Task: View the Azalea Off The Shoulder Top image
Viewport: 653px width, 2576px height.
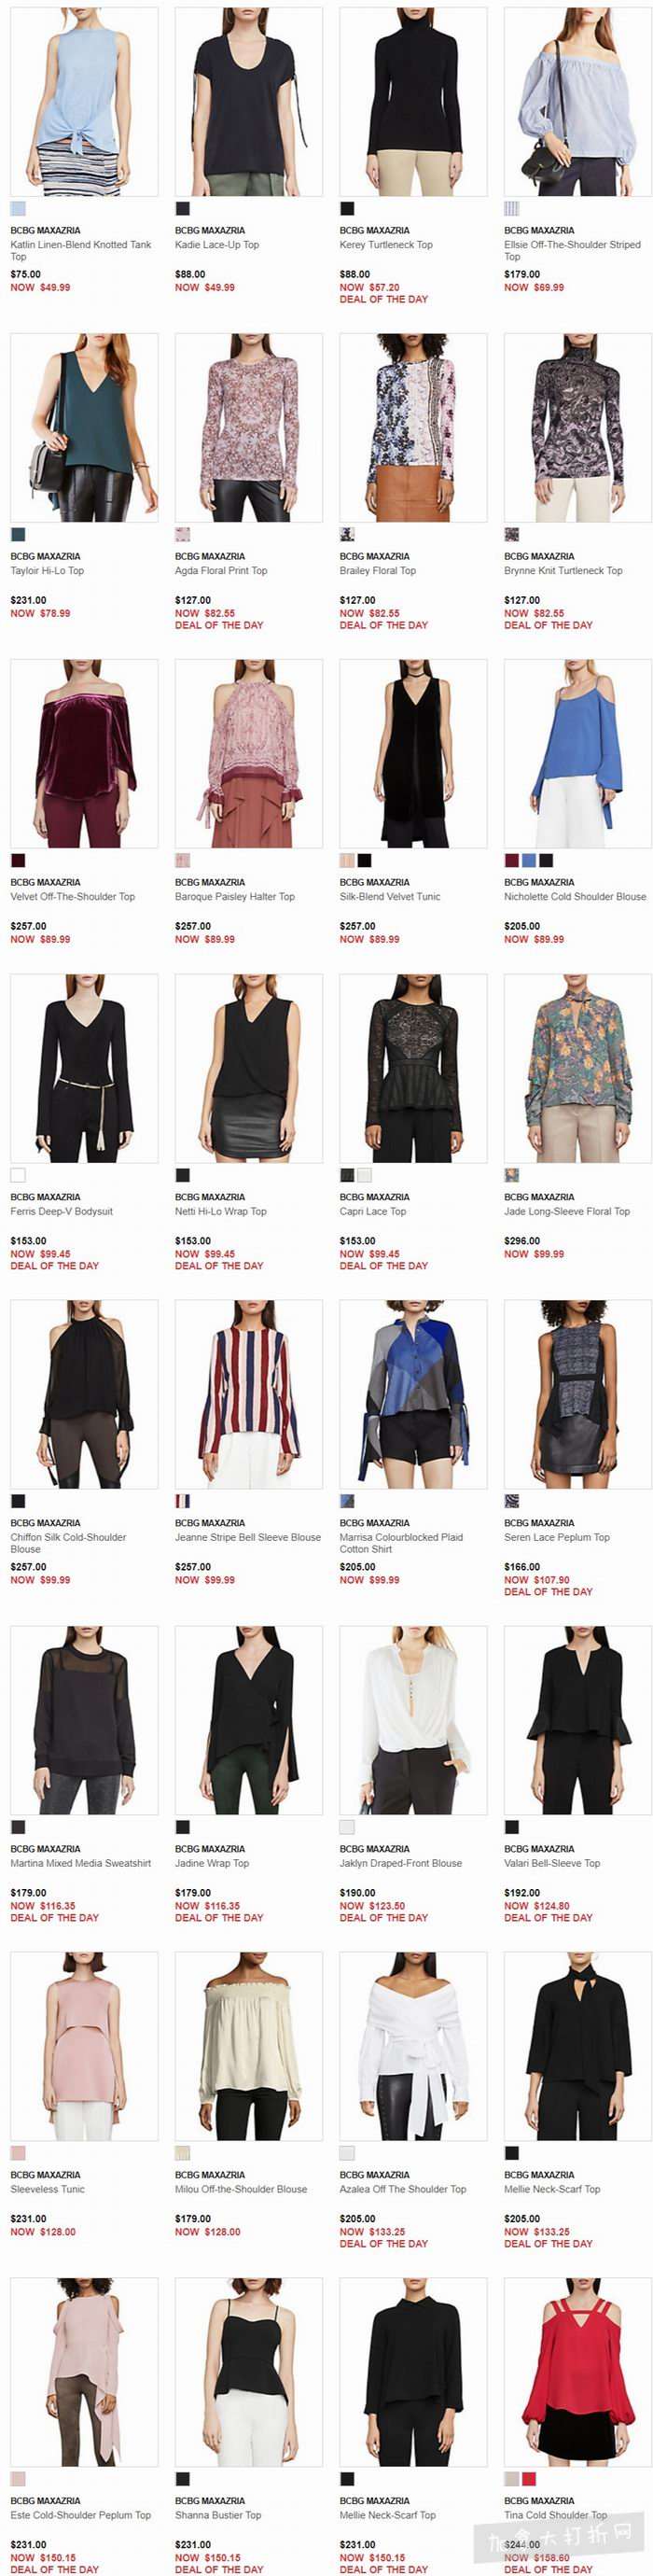Action: (413, 2047)
